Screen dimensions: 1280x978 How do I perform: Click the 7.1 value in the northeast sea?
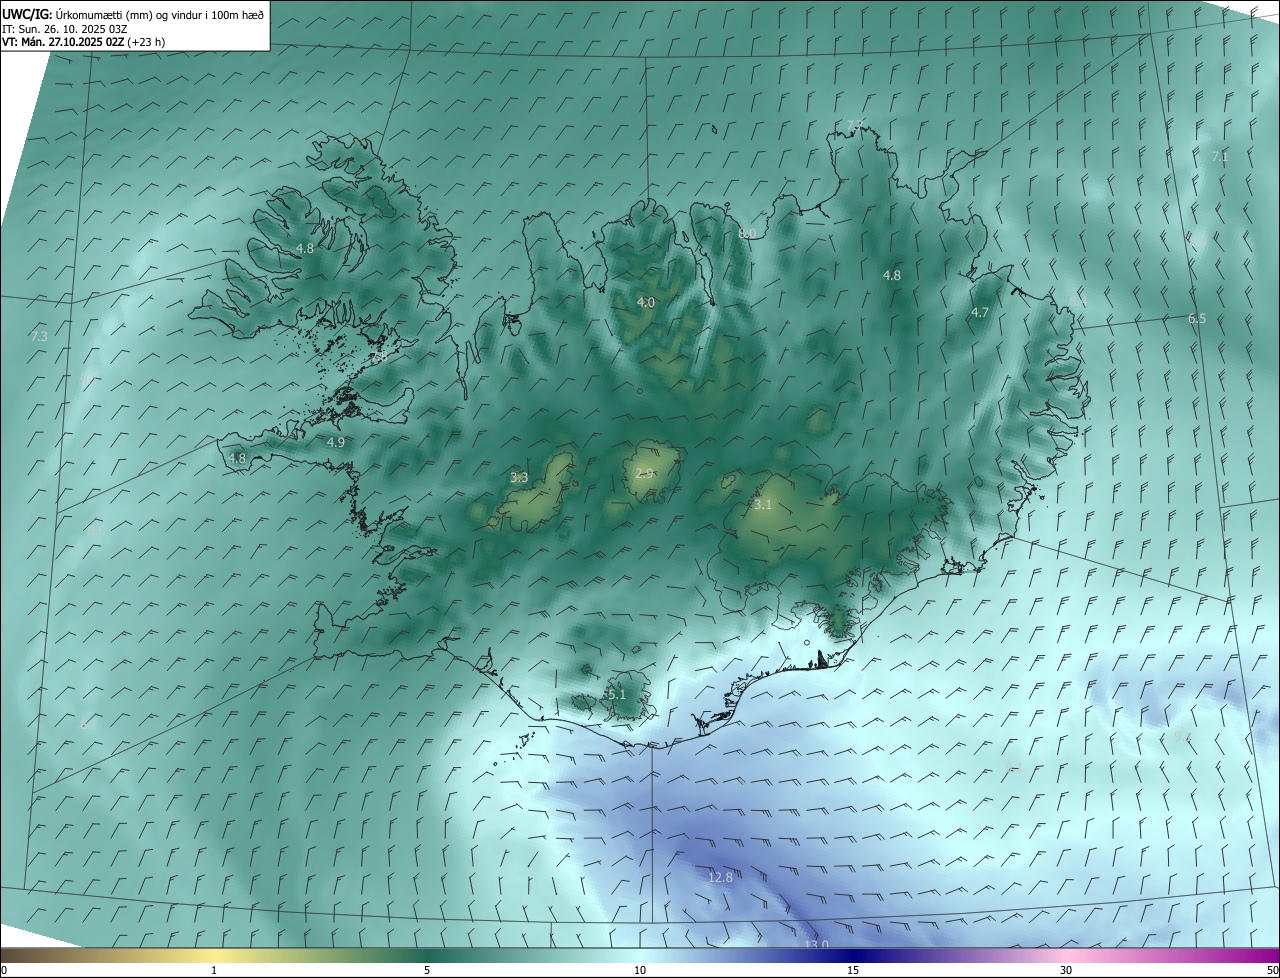tap(1220, 157)
